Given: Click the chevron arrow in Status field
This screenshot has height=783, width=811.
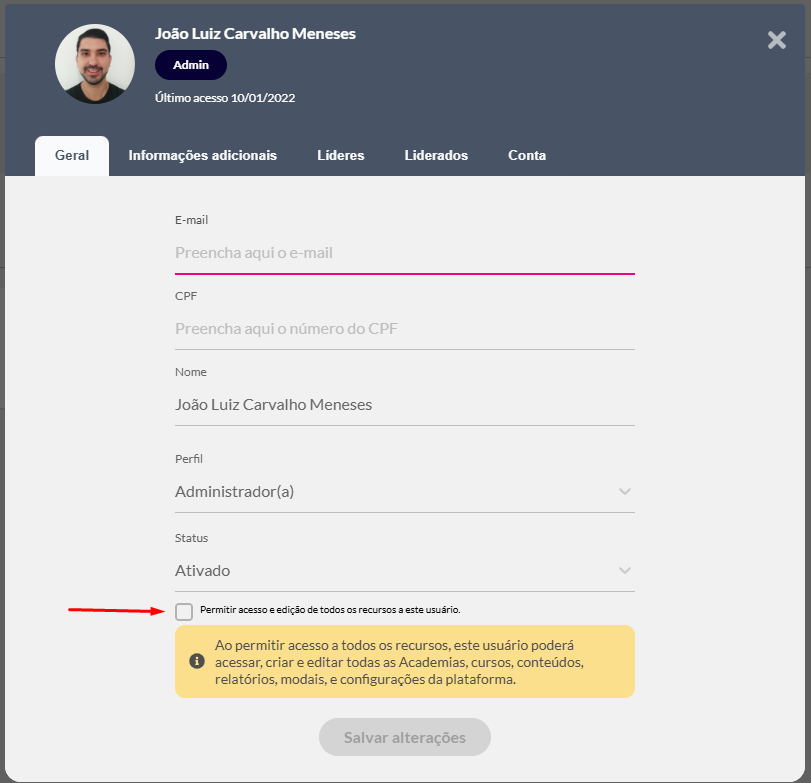Looking at the screenshot, I should coord(625,571).
